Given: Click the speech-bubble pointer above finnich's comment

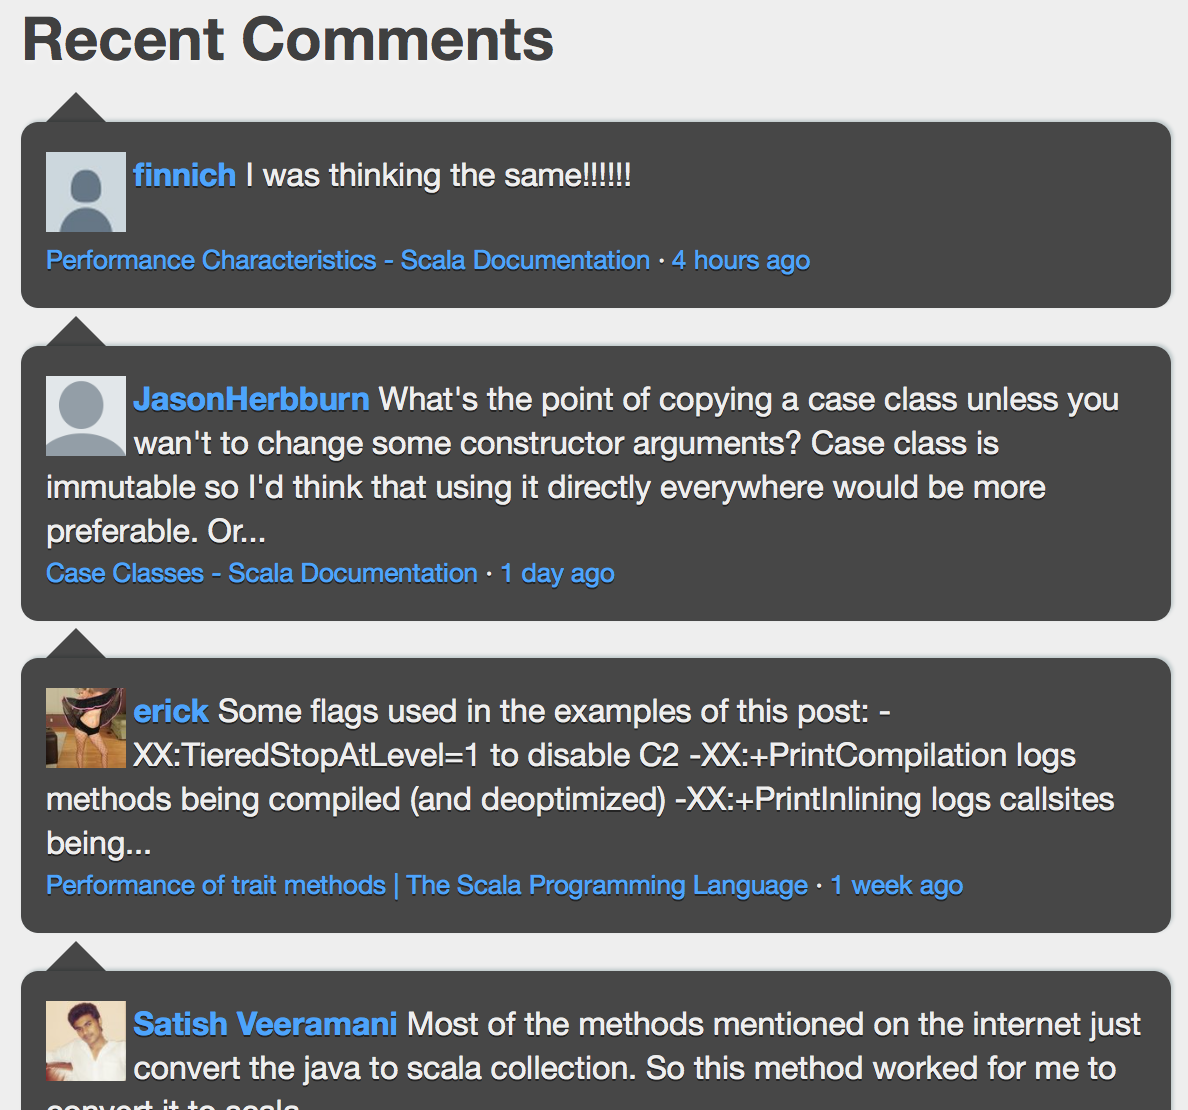Looking at the screenshot, I should pos(76,108).
